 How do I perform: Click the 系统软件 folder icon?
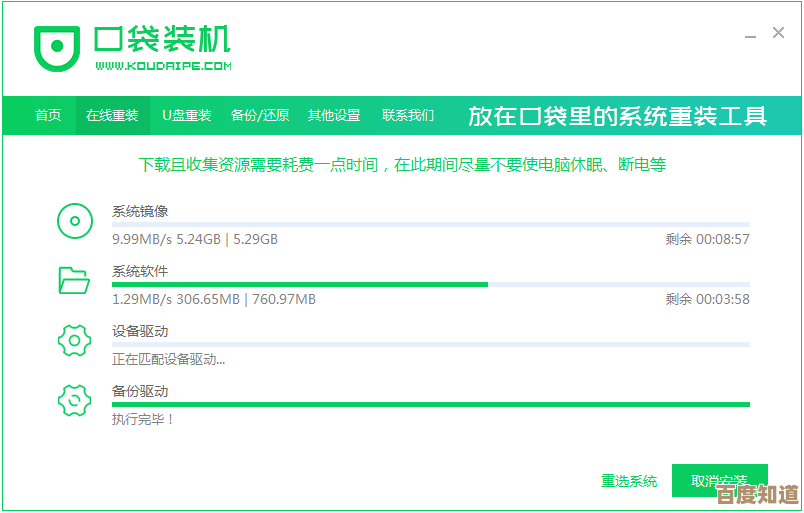tap(74, 281)
